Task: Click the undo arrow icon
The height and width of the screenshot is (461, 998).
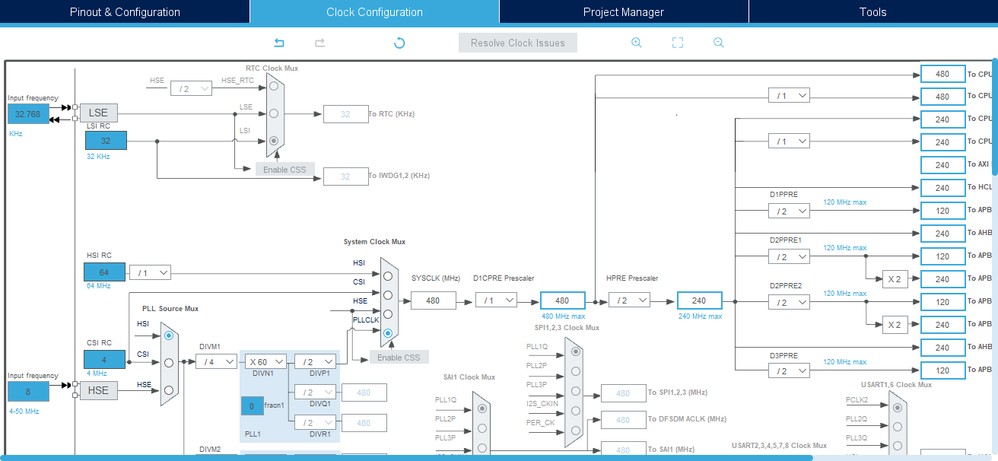Action: tap(279, 43)
